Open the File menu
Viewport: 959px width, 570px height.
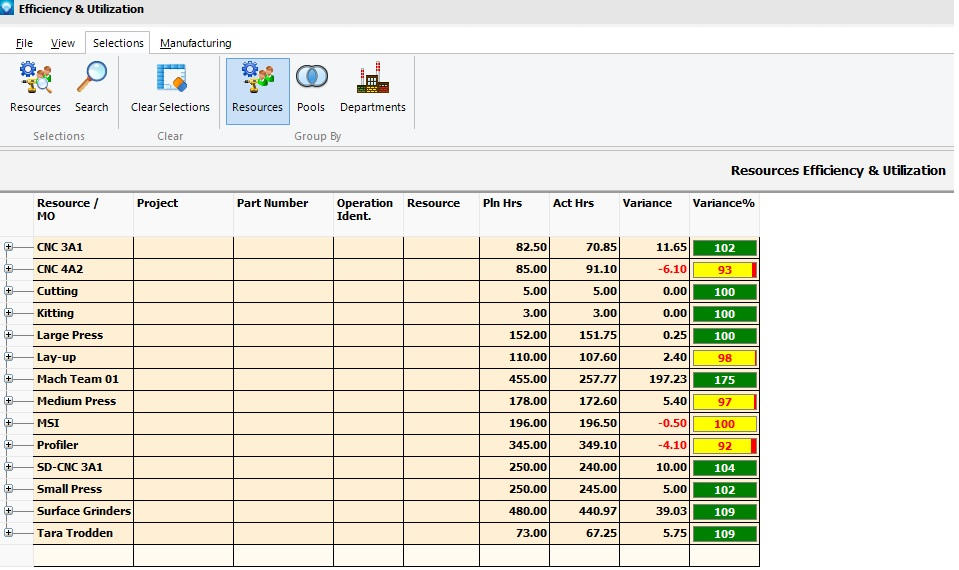tap(24, 43)
